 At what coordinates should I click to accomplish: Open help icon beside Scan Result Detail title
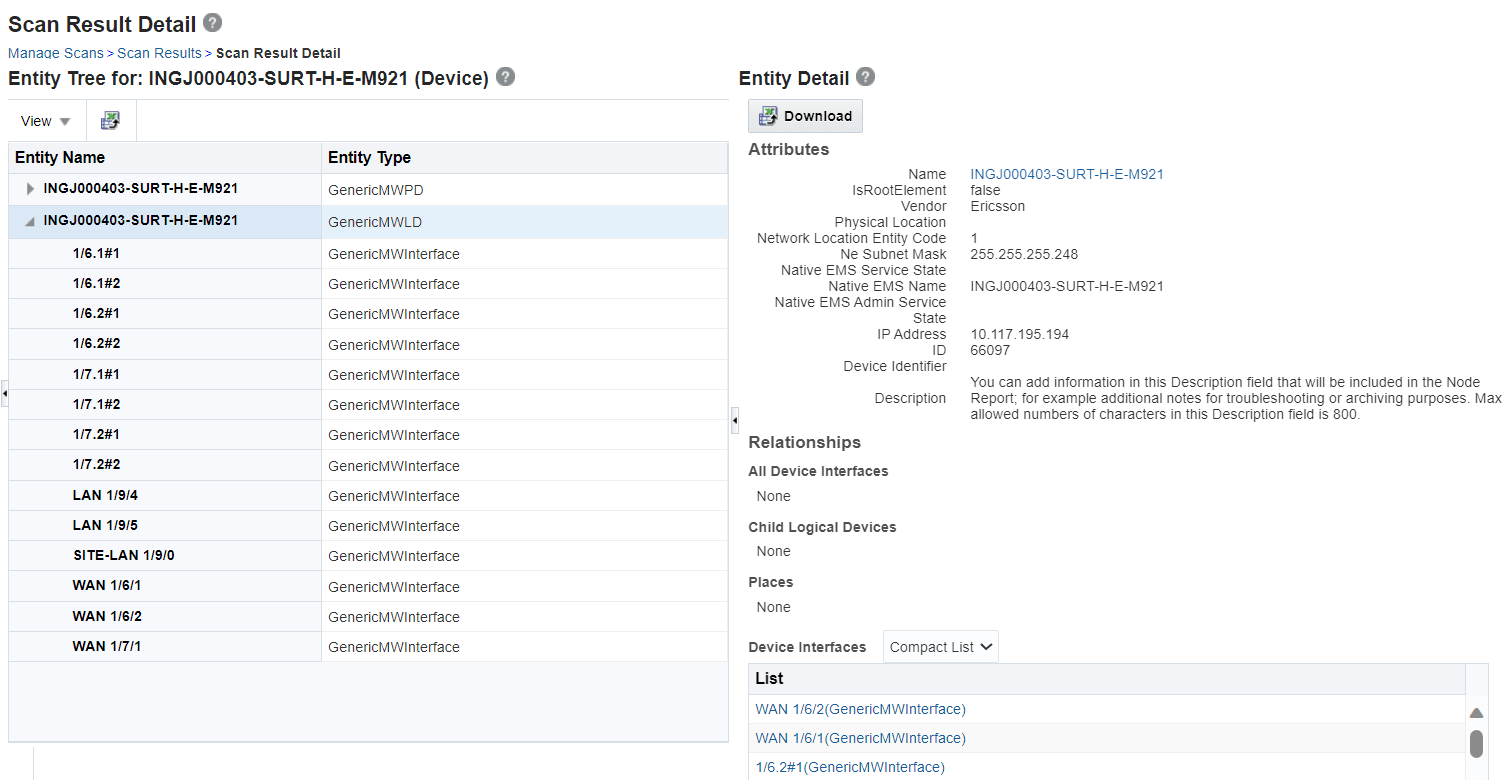click(212, 22)
